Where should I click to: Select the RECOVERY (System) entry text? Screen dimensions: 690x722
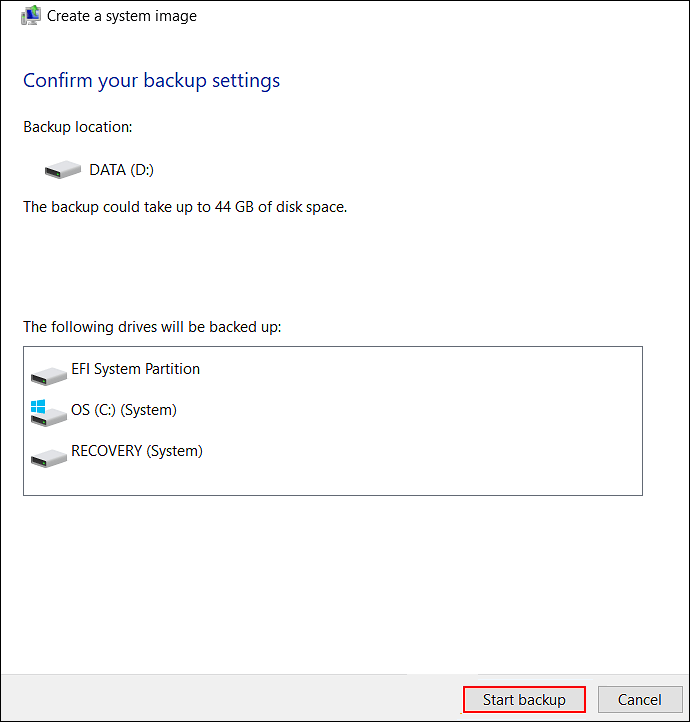[136, 451]
